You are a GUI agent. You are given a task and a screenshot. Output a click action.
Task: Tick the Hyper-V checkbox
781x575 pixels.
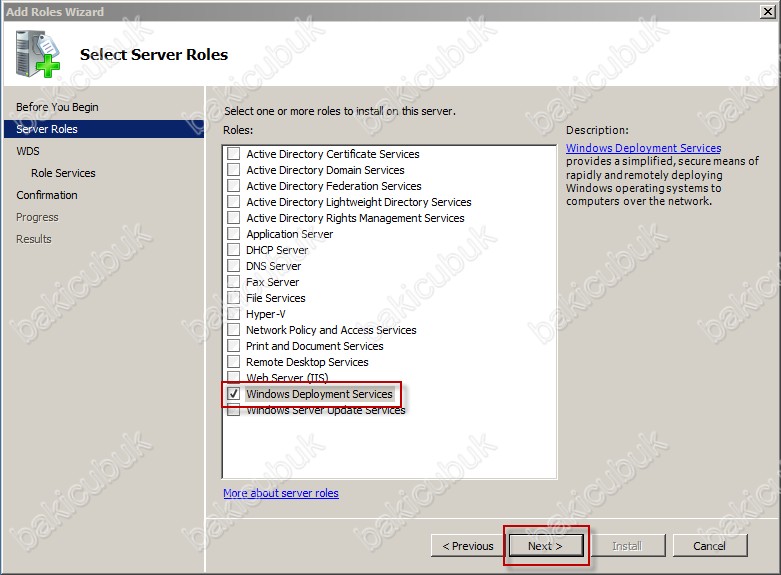tap(233, 313)
